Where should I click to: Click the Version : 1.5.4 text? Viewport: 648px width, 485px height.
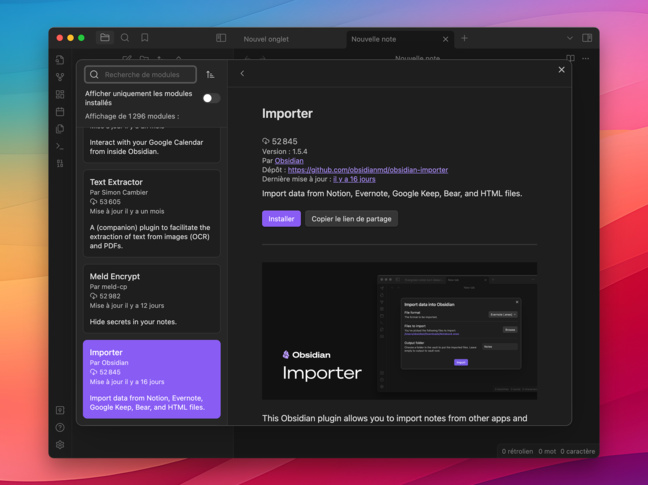(x=285, y=152)
